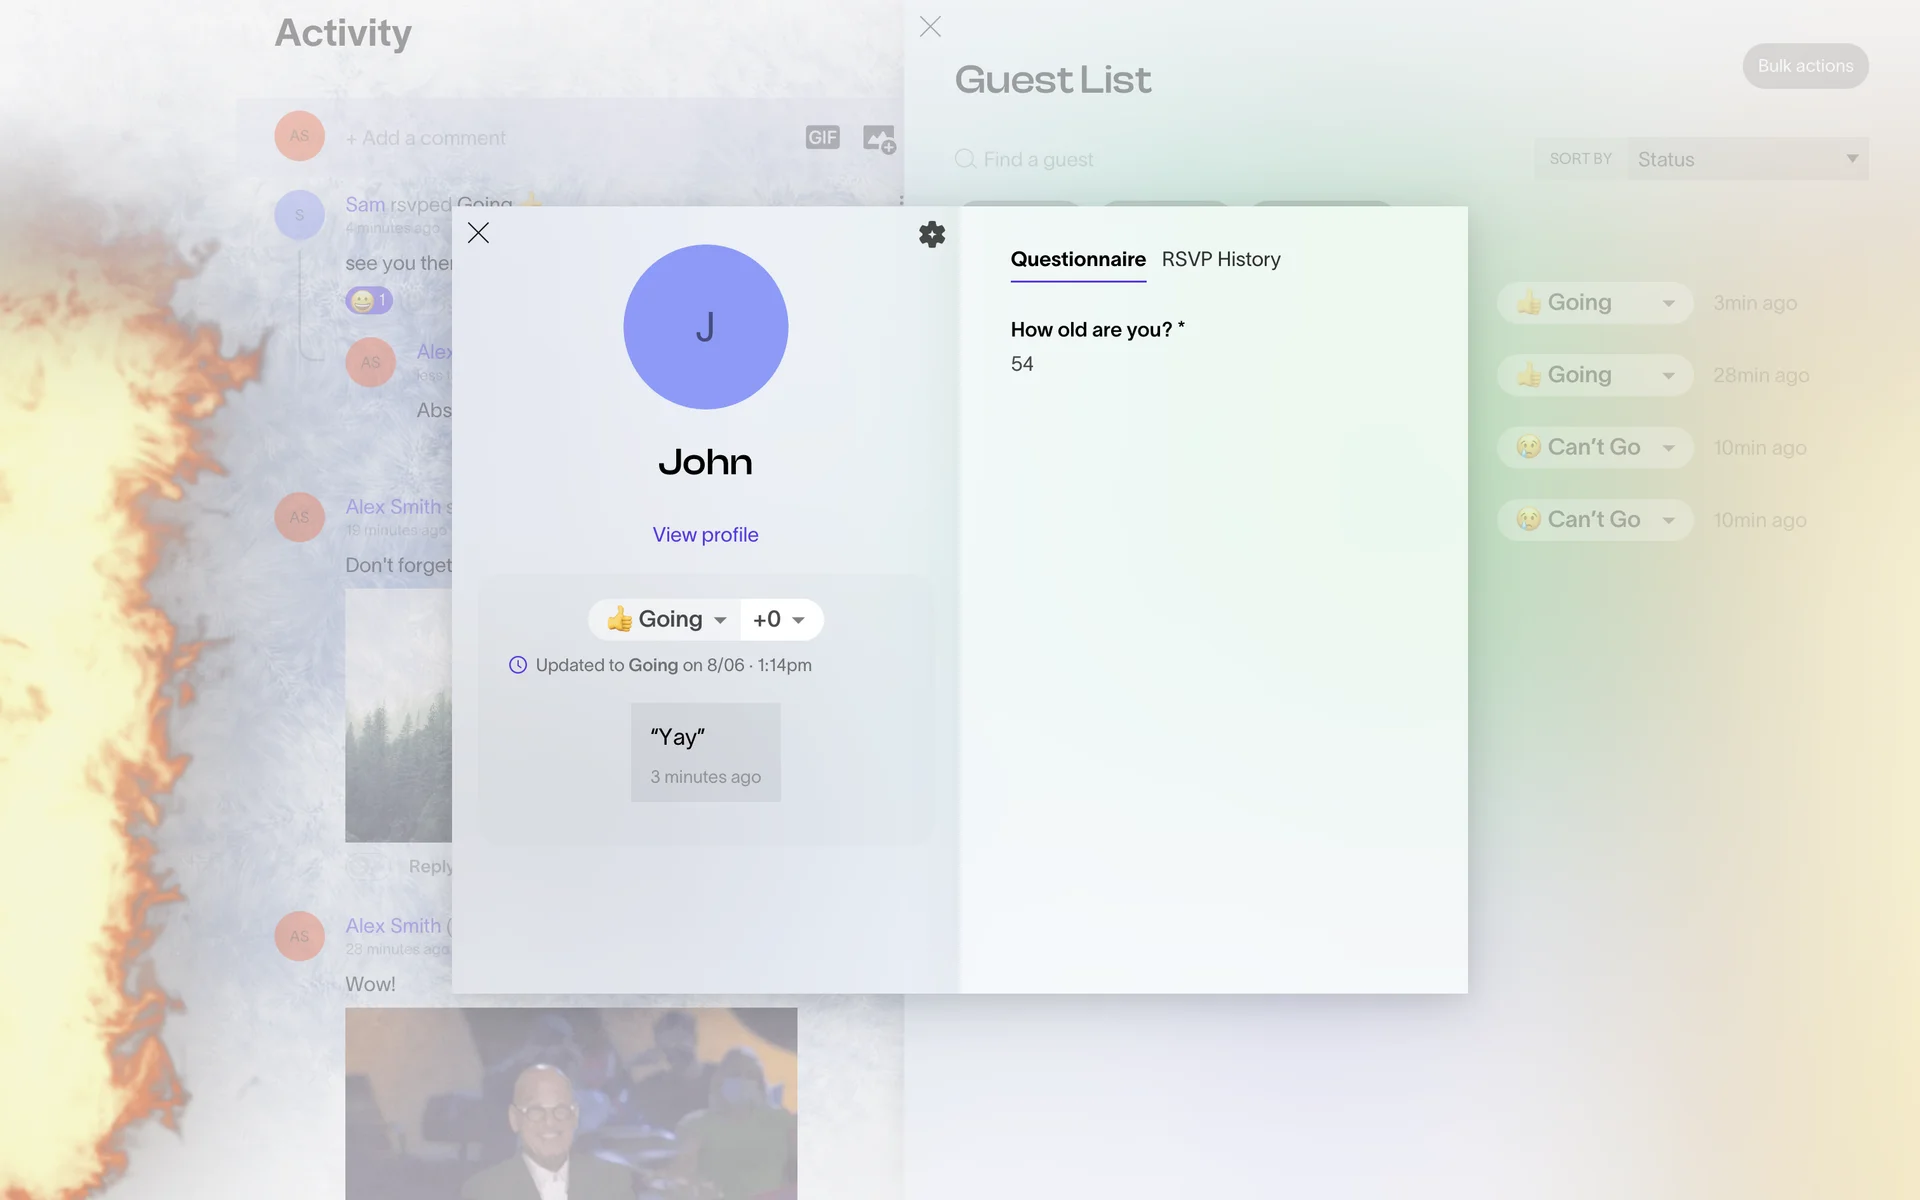This screenshot has width=1920, height=1200.
Task: Click the search icon in Find a guest
Action: coord(965,159)
